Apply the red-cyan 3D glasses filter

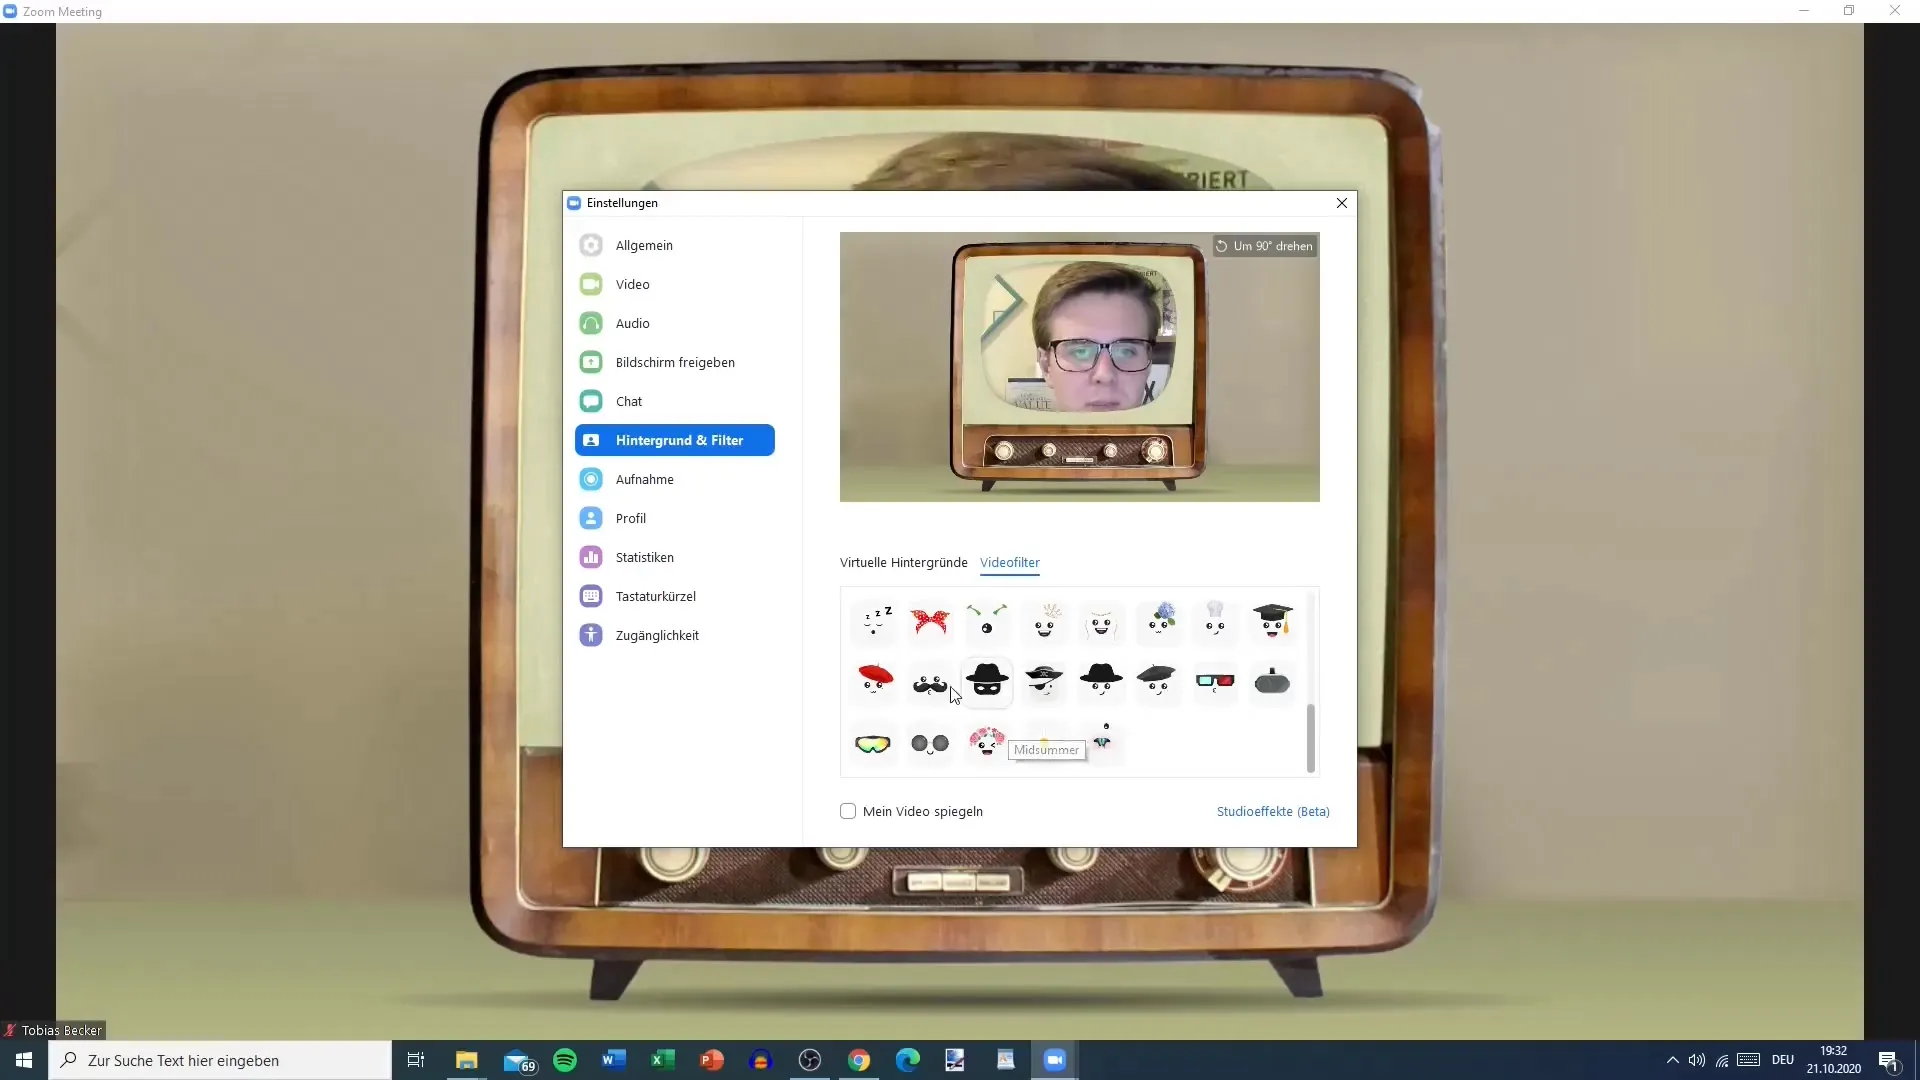(x=1215, y=681)
